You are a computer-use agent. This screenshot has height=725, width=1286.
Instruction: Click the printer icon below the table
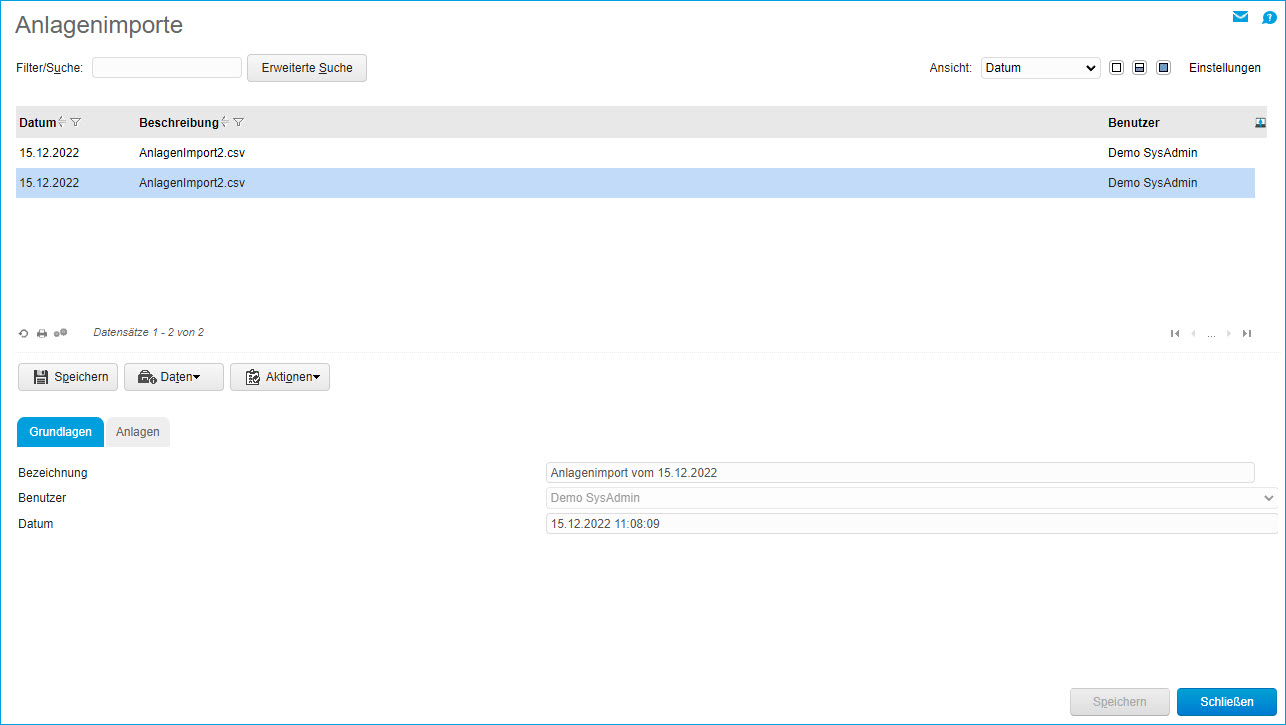42,333
